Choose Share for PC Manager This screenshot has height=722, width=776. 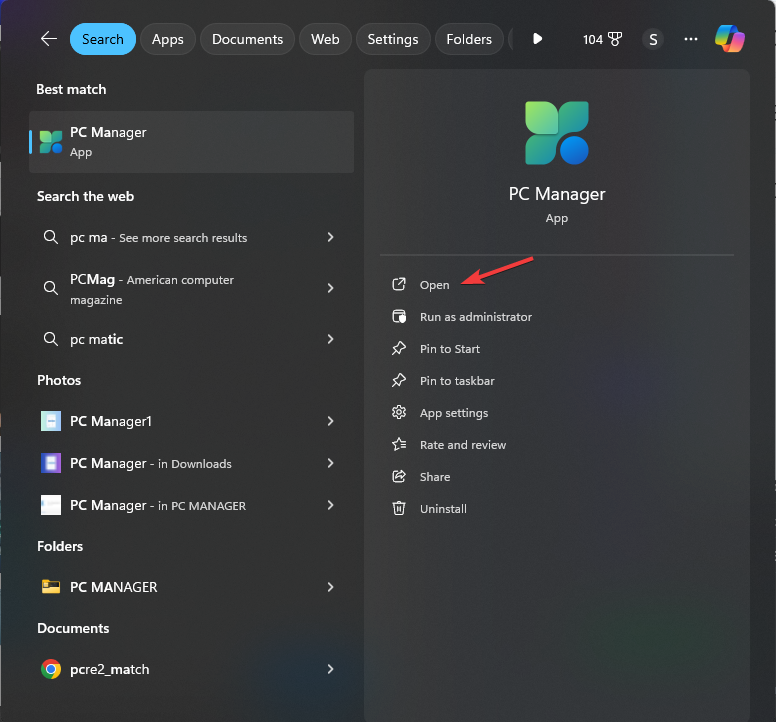[x=435, y=477]
